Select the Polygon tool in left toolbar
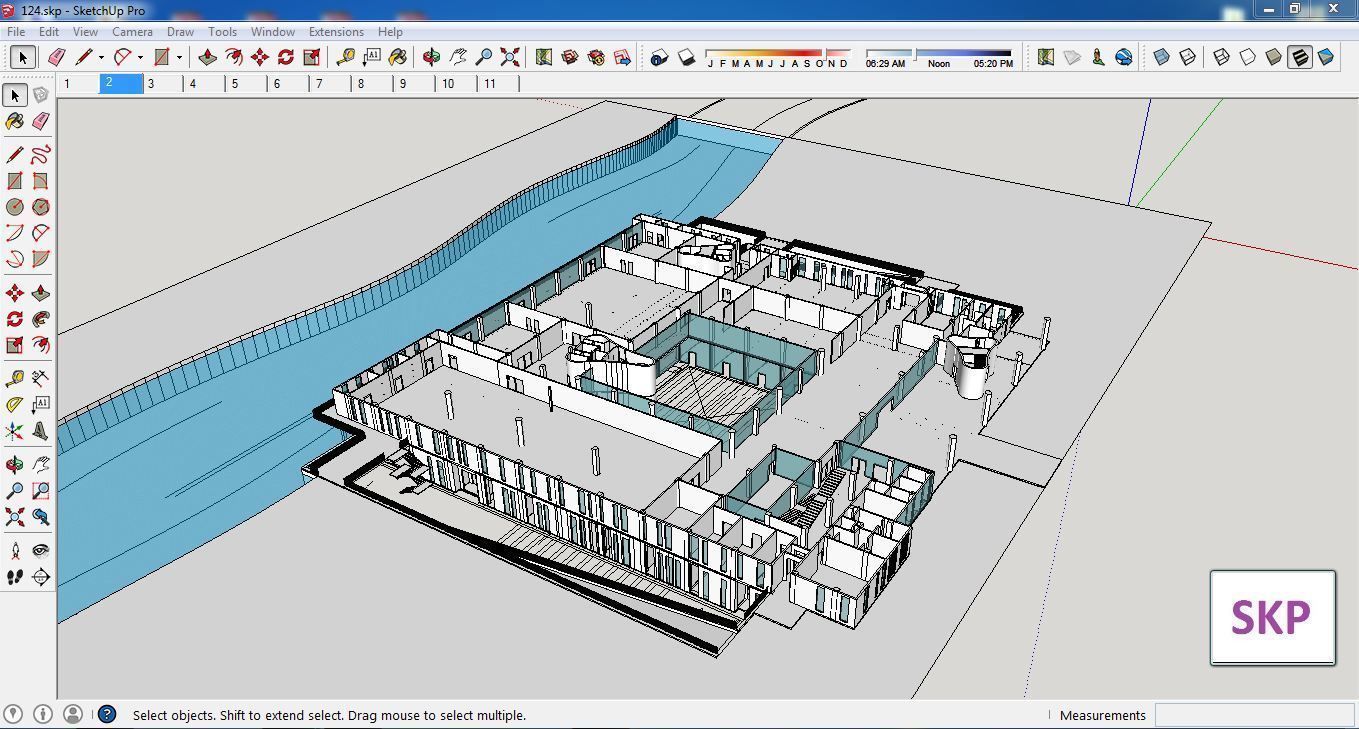Screen dimensions: 1359x729 pyautogui.click(x=40, y=207)
